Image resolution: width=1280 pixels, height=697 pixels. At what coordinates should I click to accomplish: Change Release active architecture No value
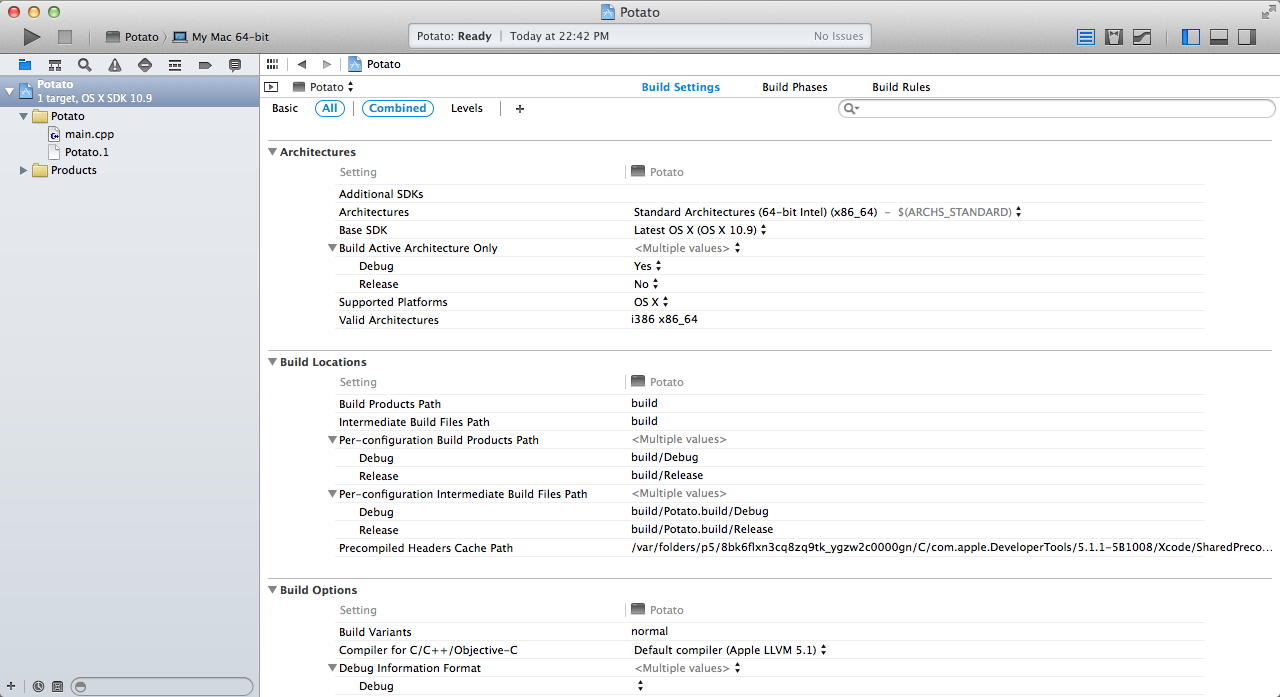(647, 284)
